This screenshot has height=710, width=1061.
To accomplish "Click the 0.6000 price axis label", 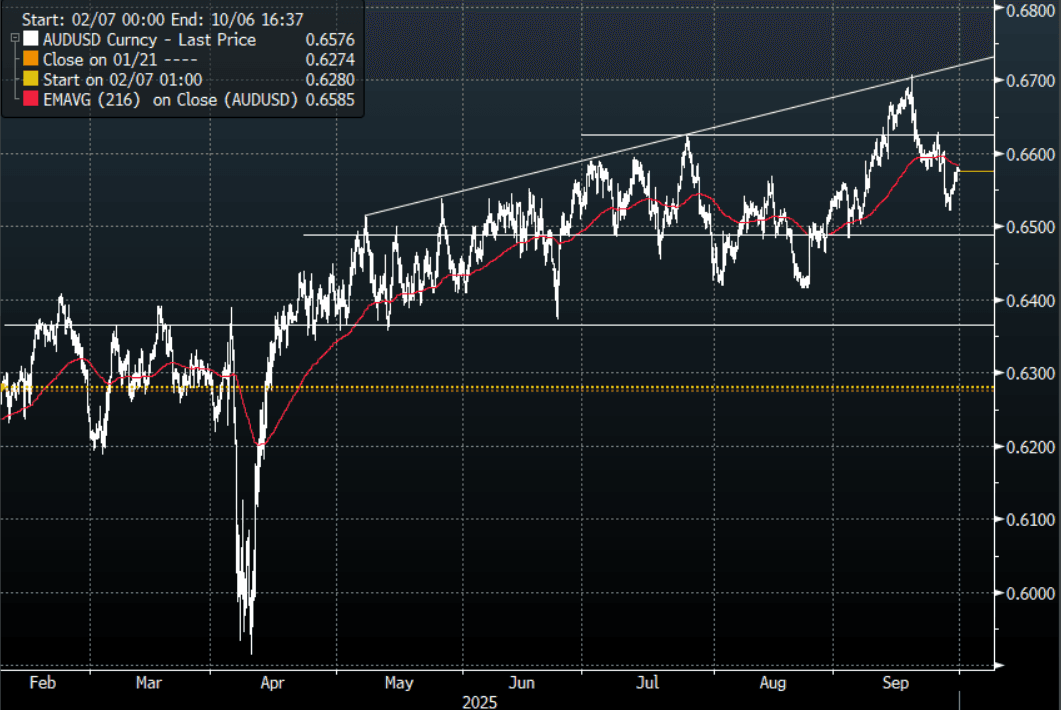I will (1031, 593).
